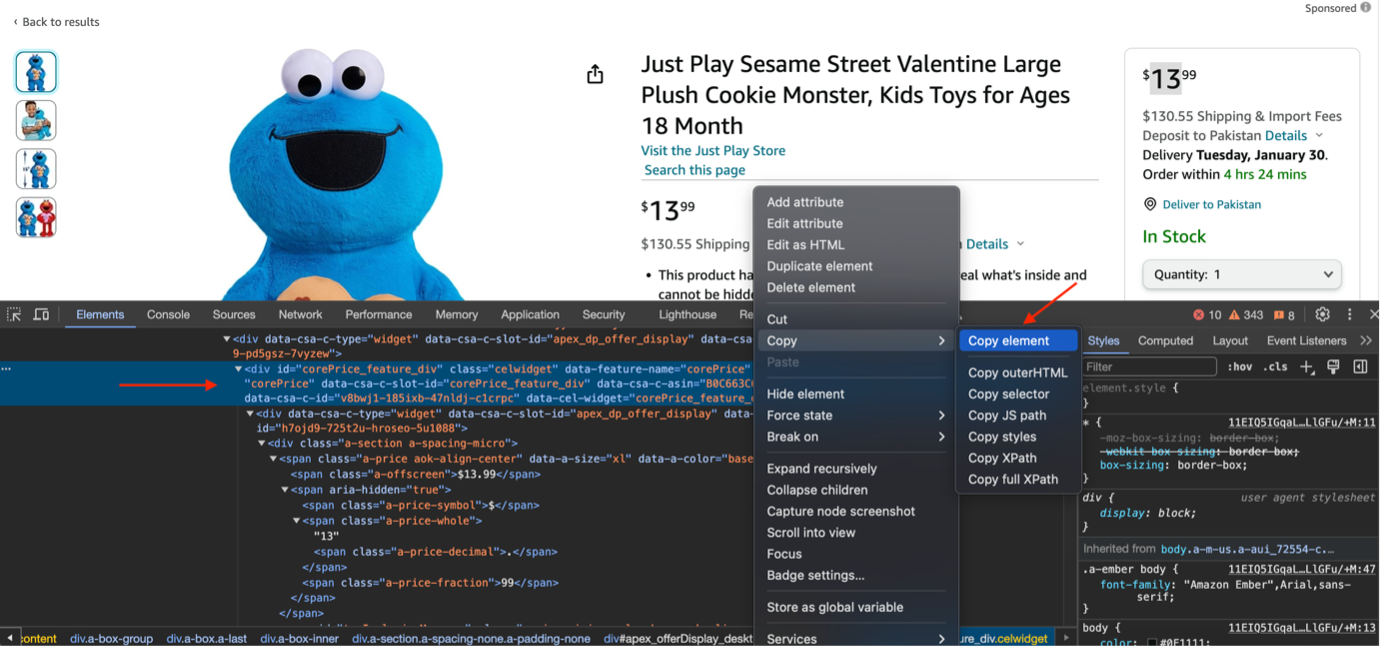Open DevTools settings gear
The height and width of the screenshot is (650, 1384).
click(1323, 315)
